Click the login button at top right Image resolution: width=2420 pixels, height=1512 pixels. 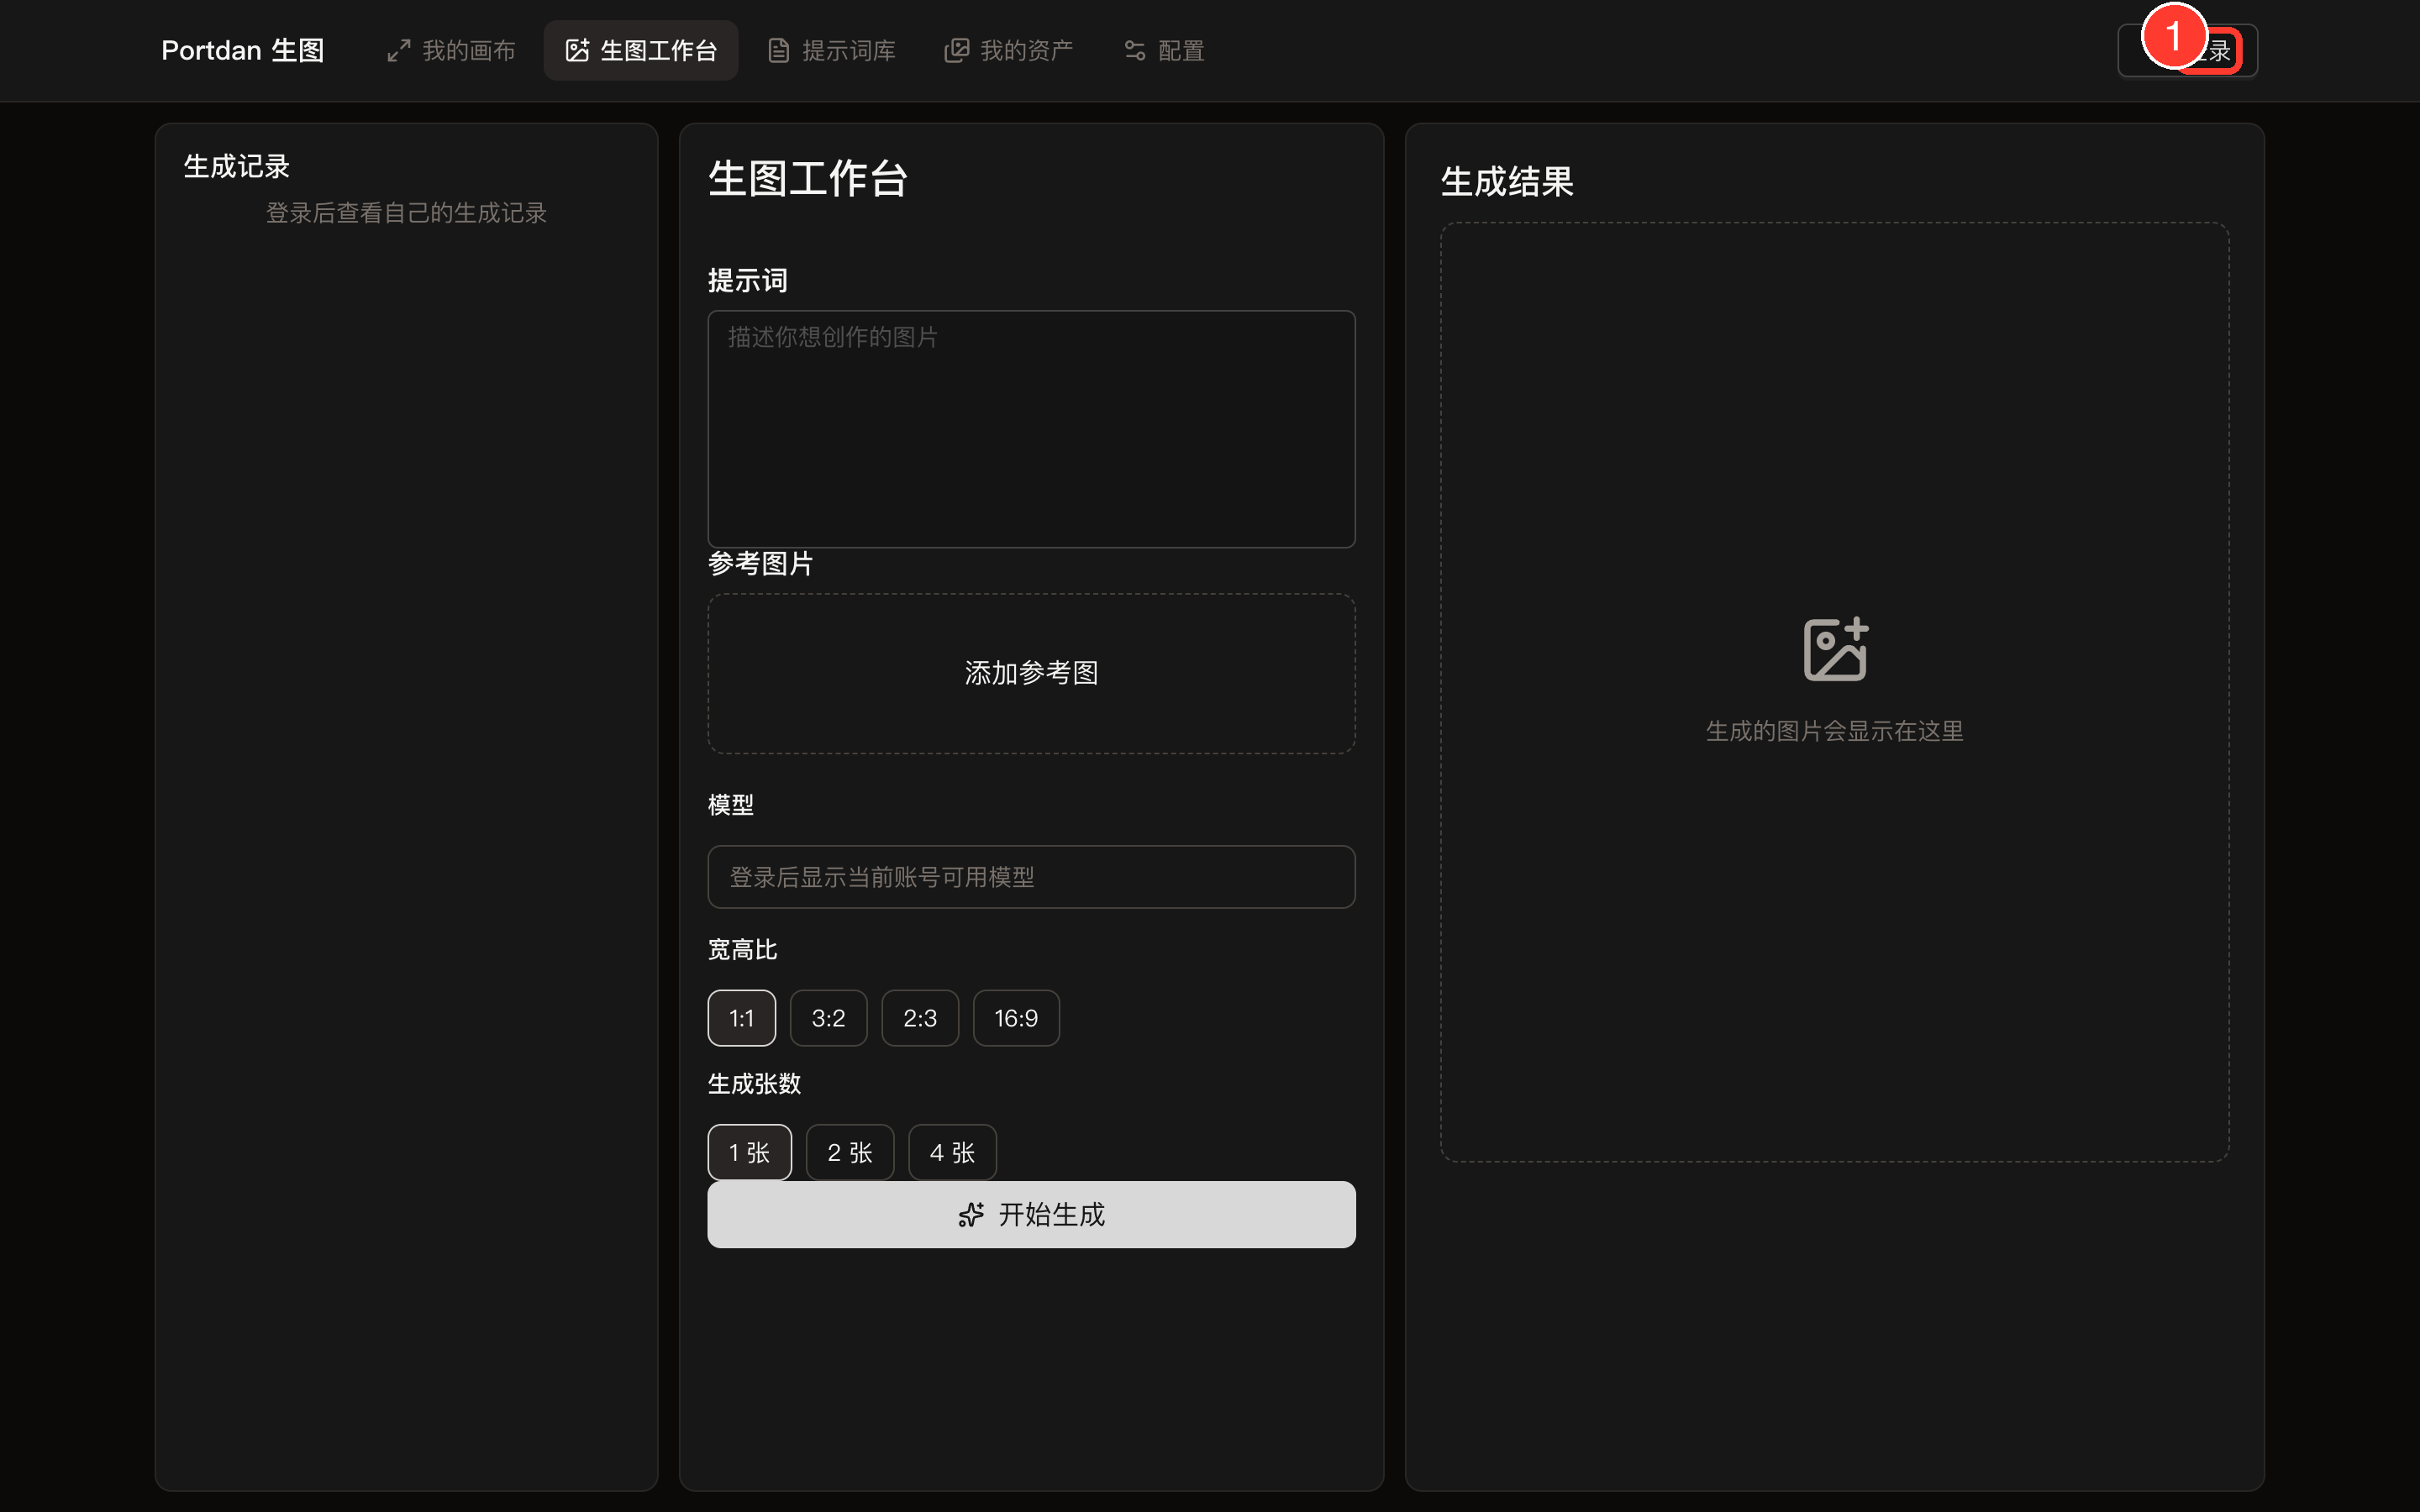[2187, 50]
